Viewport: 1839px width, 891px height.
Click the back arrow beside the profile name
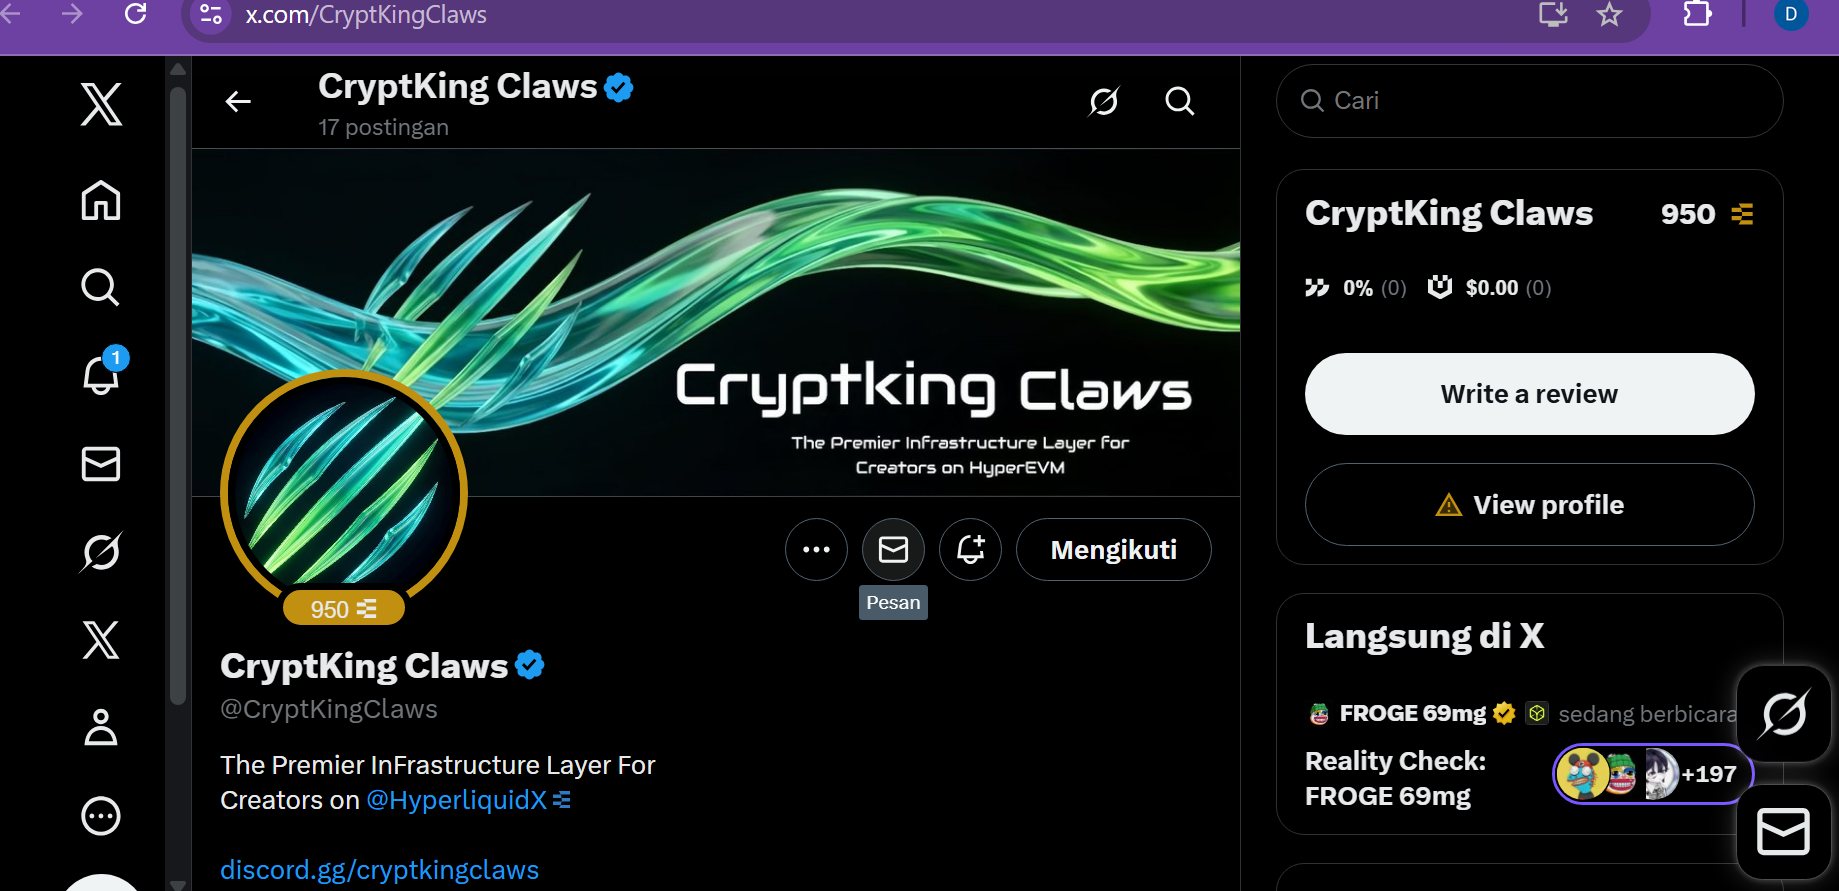[x=238, y=101]
